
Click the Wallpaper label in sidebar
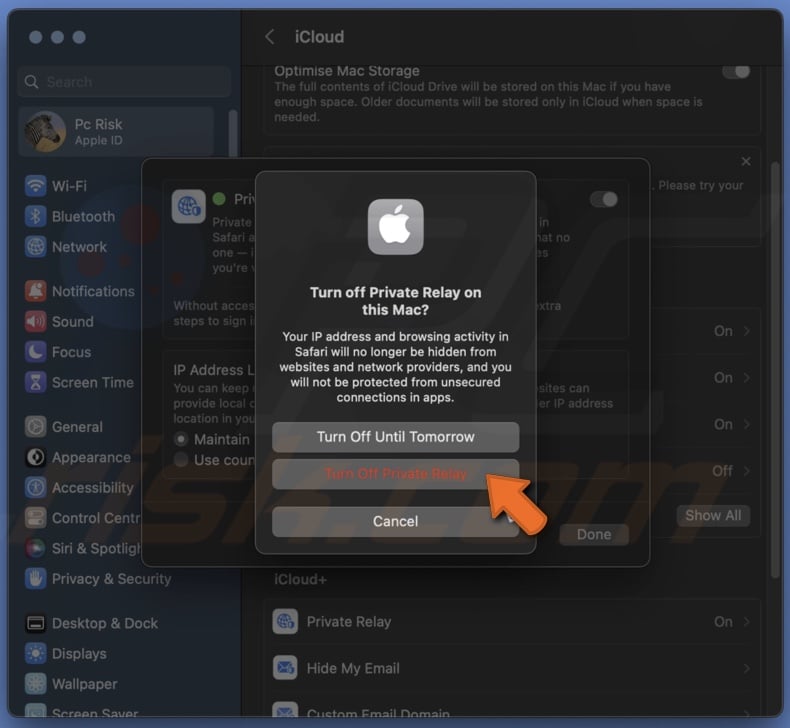pyautogui.click(x=84, y=684)
